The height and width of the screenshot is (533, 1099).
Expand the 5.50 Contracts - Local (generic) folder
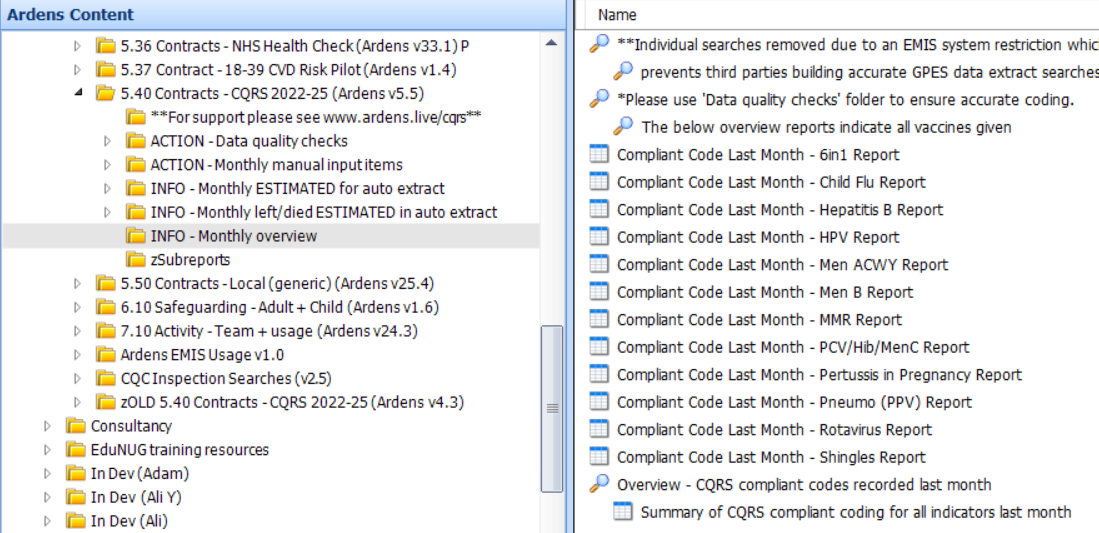pyautogui.click(x=78, y=283)
